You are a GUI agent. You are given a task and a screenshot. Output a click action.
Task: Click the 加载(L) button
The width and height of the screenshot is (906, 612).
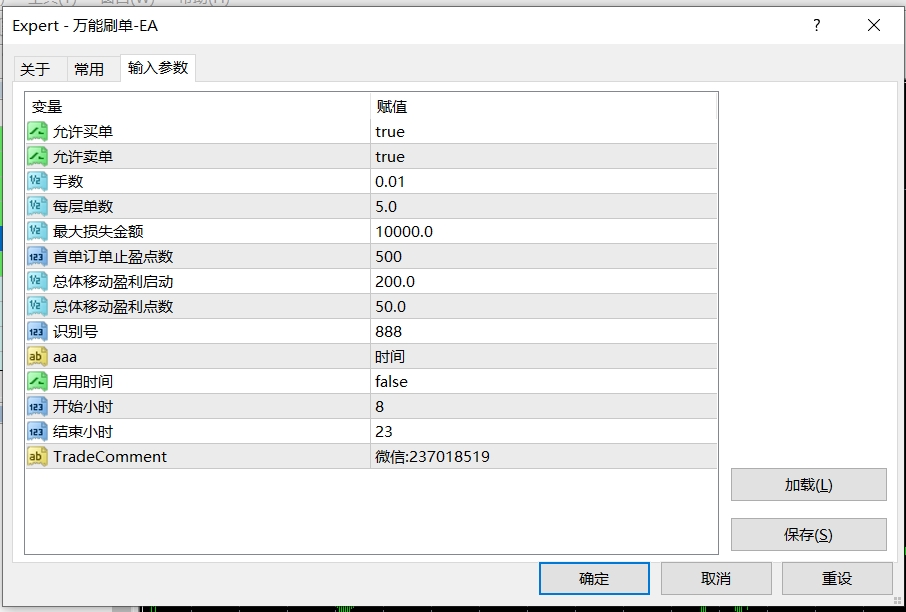click(x=808, y=485)
